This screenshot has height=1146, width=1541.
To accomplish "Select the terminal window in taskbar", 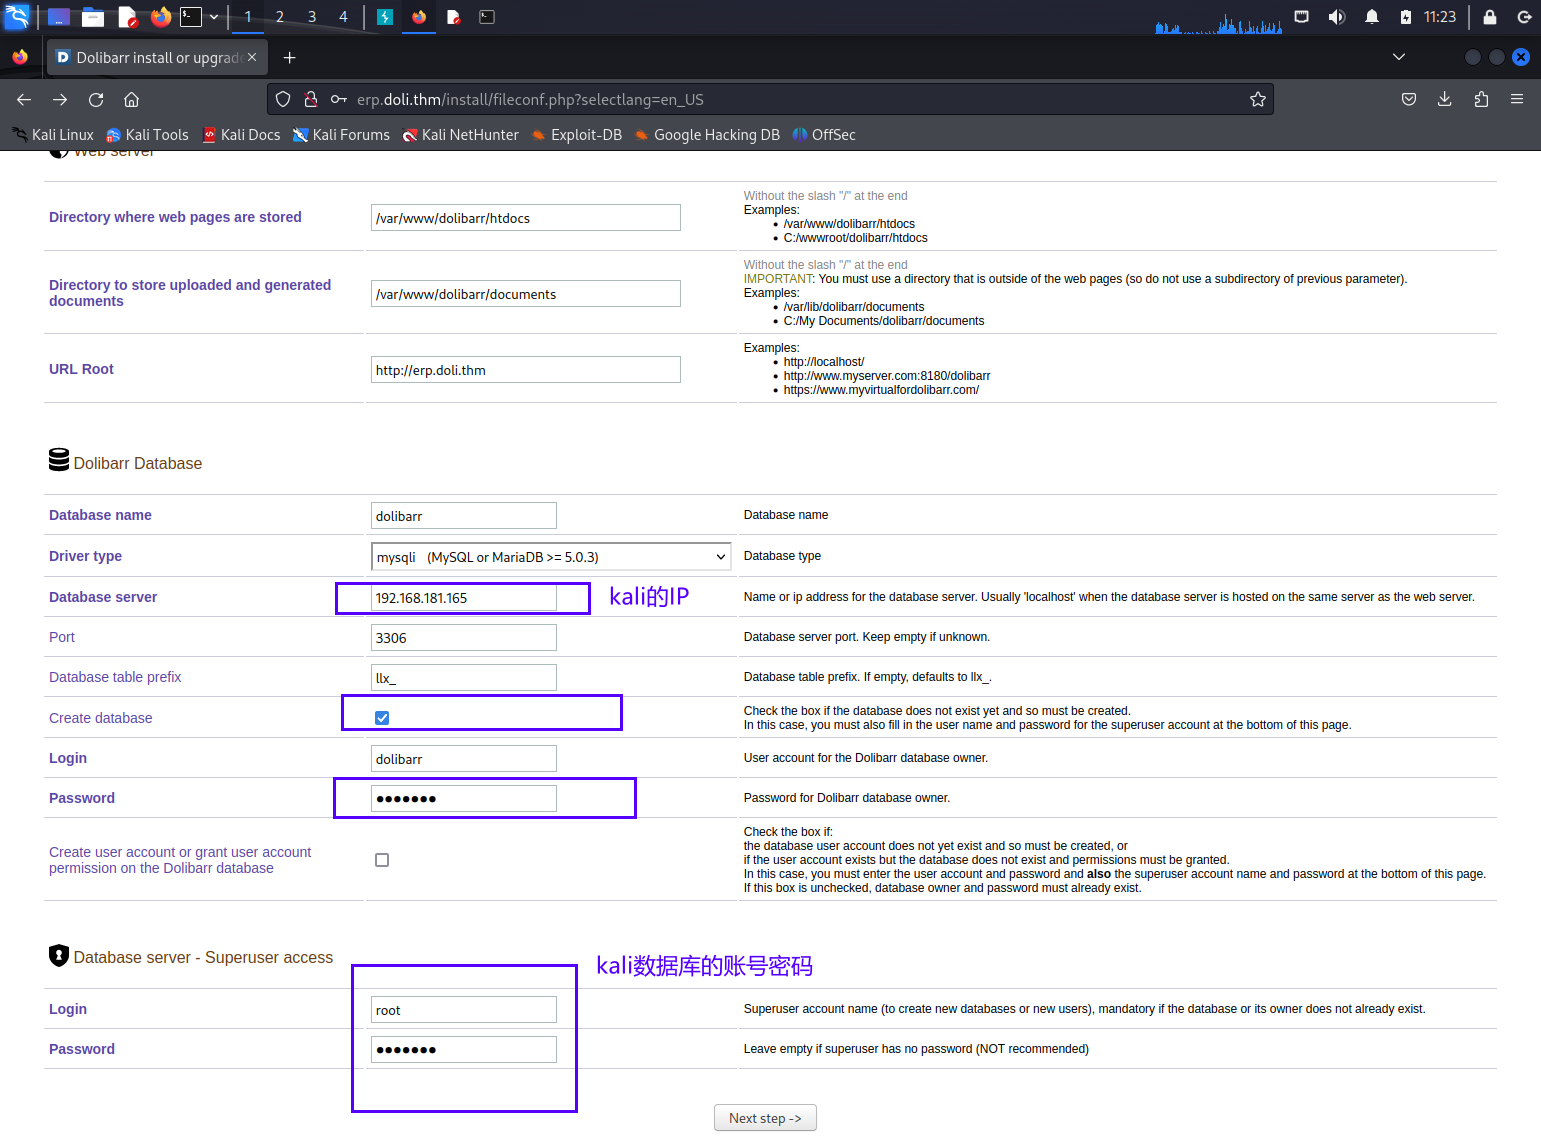I will [487, 17].
